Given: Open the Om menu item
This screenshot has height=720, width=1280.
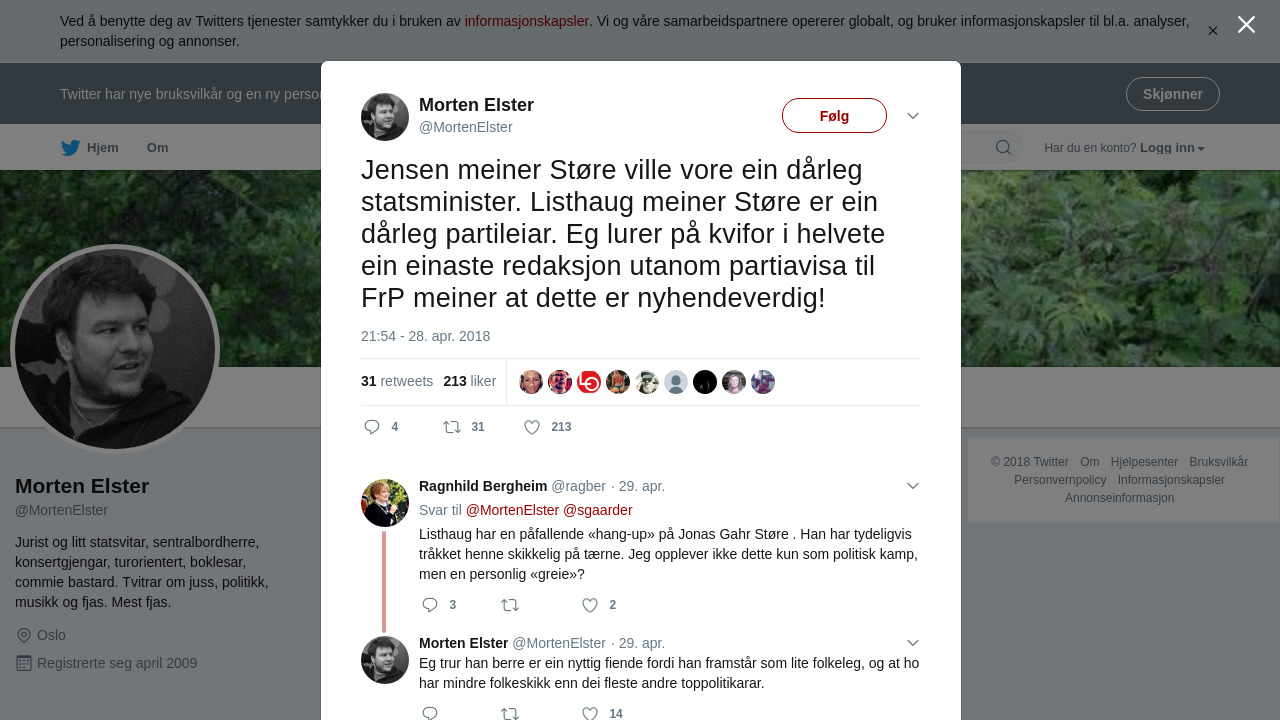Looking at the screenshot, I should [x=158, y=148].
